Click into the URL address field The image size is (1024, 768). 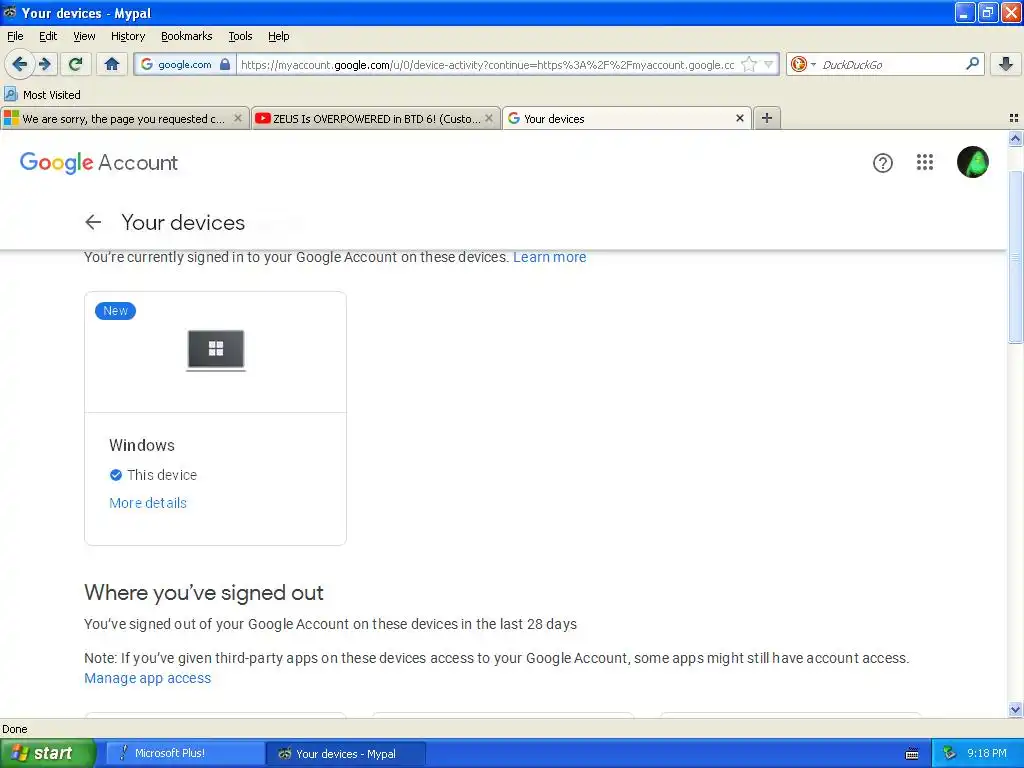point(487,64)
